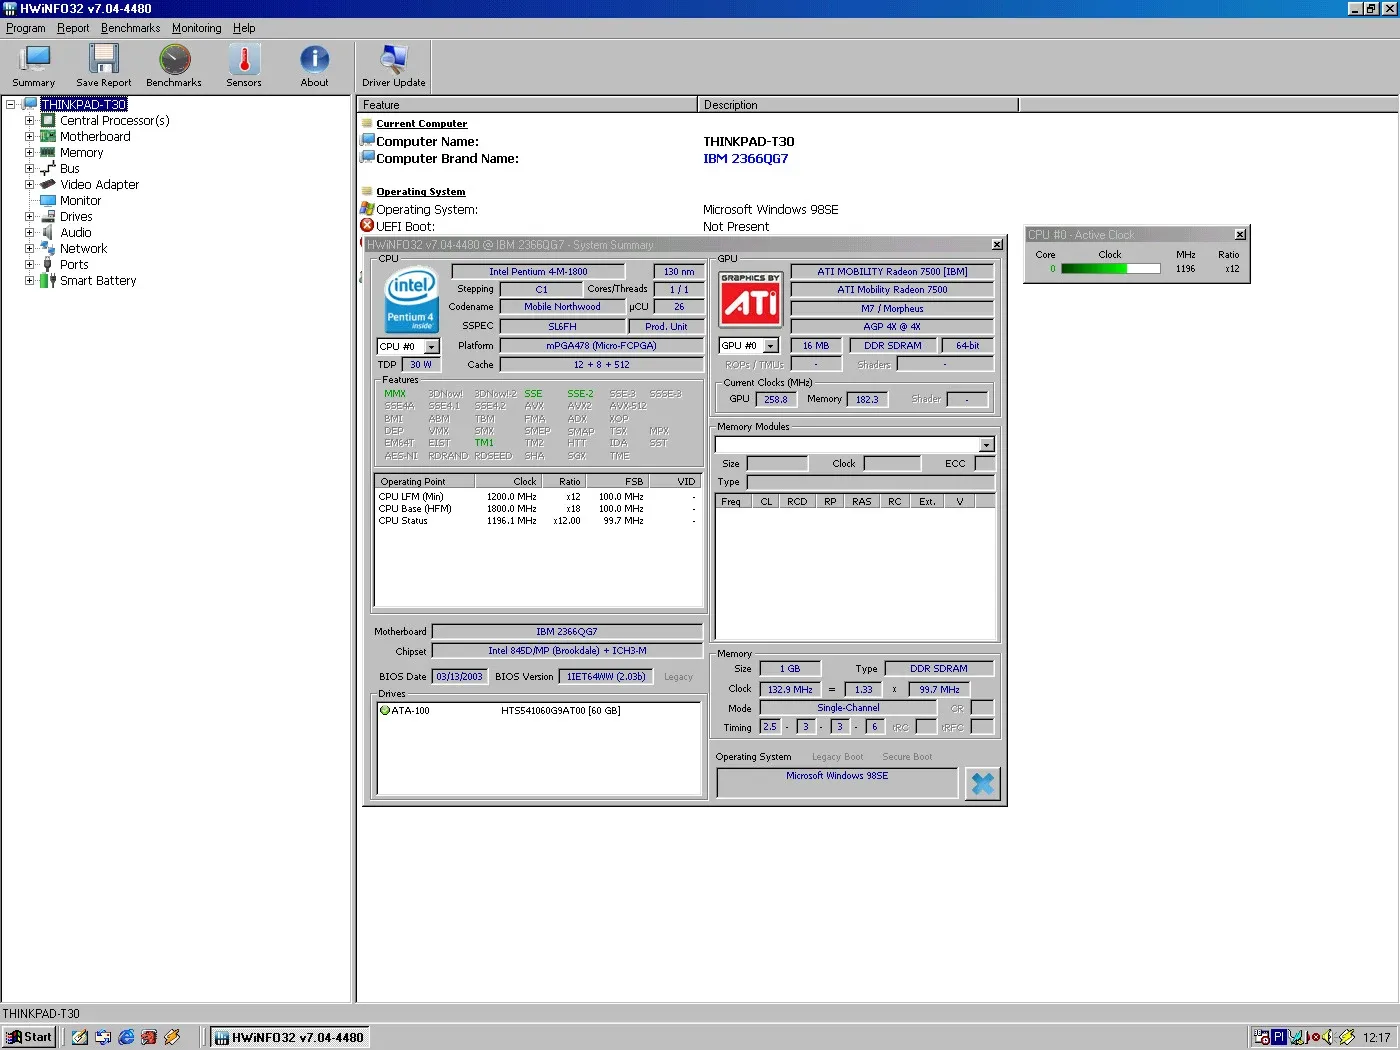Click the Feature column header
The height and width of the screenshot is (1050, 1400).
527,104
